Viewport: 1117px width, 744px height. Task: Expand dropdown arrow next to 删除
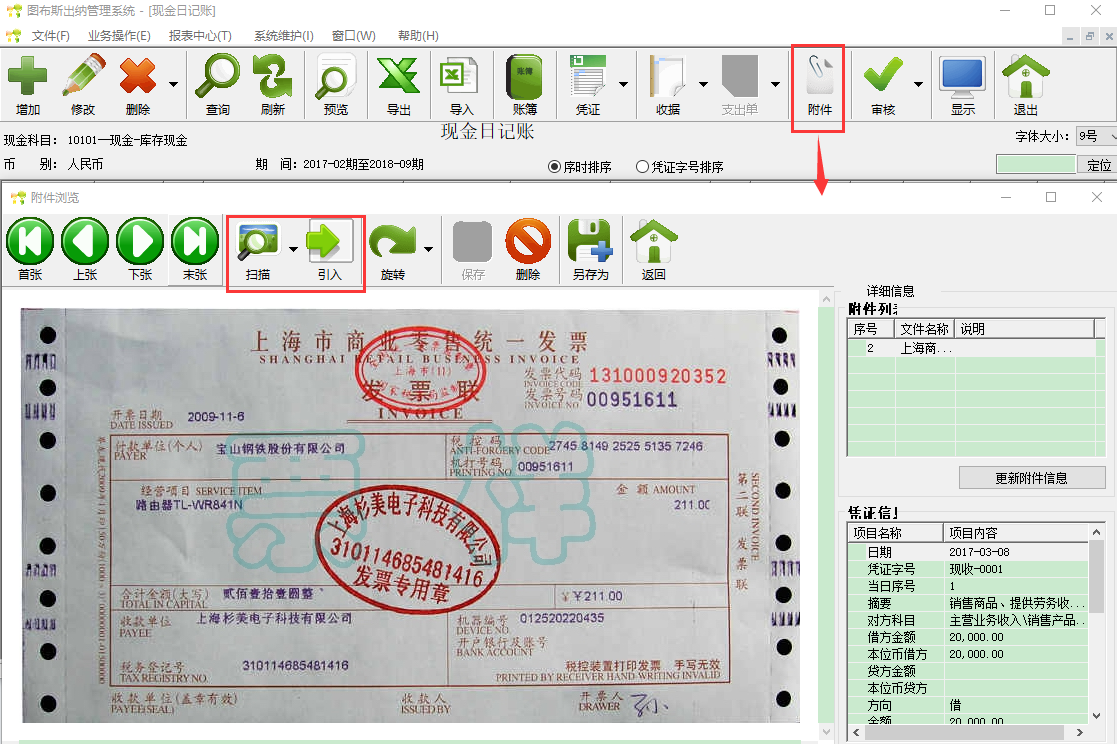[x=173, y=84]
